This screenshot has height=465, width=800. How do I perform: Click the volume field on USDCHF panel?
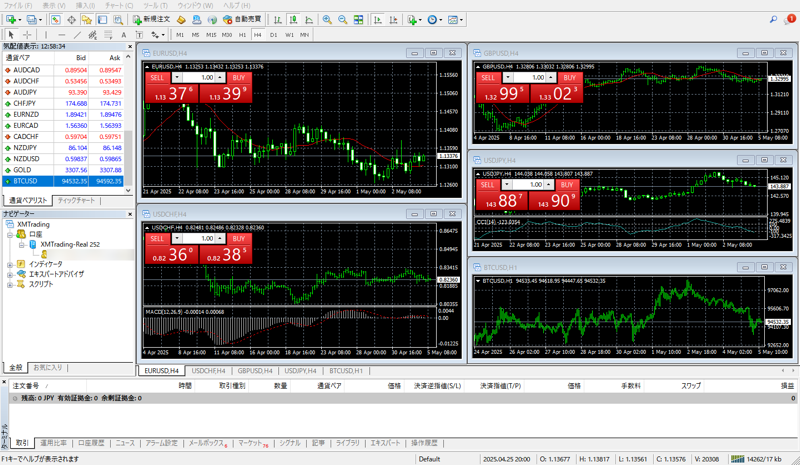198,238
